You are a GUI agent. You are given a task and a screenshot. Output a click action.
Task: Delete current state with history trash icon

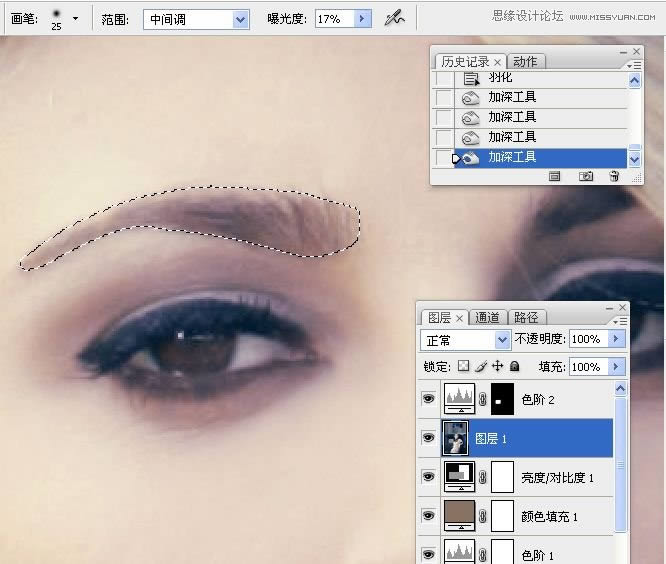tap(614, 176)
